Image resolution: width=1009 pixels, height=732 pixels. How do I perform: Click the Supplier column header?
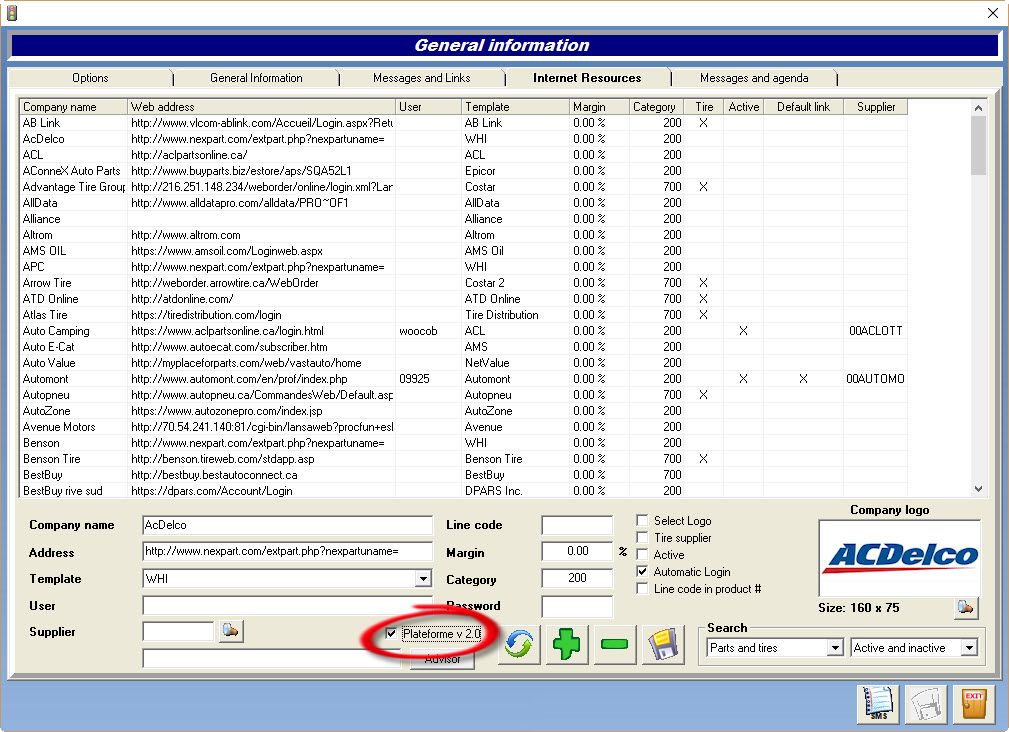click(x=876, y=107)
